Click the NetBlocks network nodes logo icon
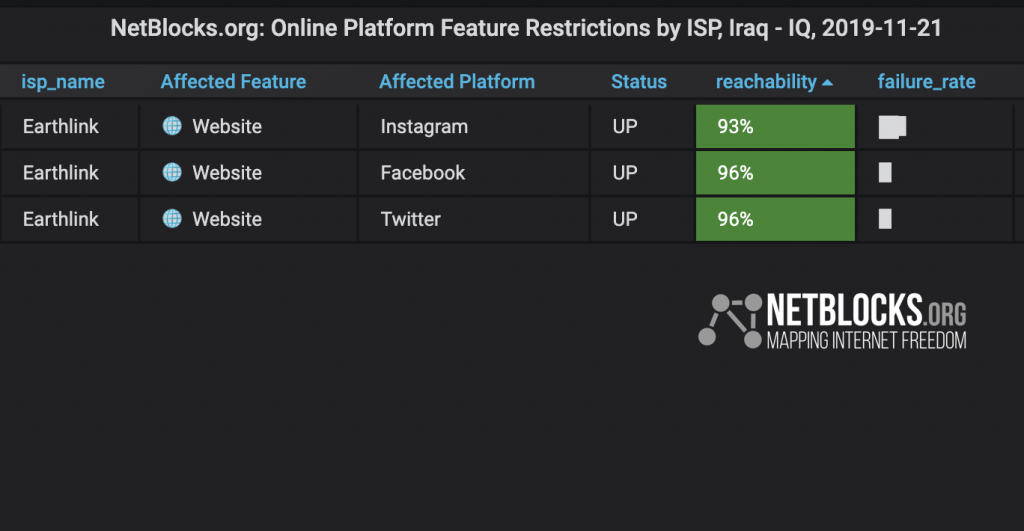The height and width of the screenshot is (531, 1024). [729, 320]
